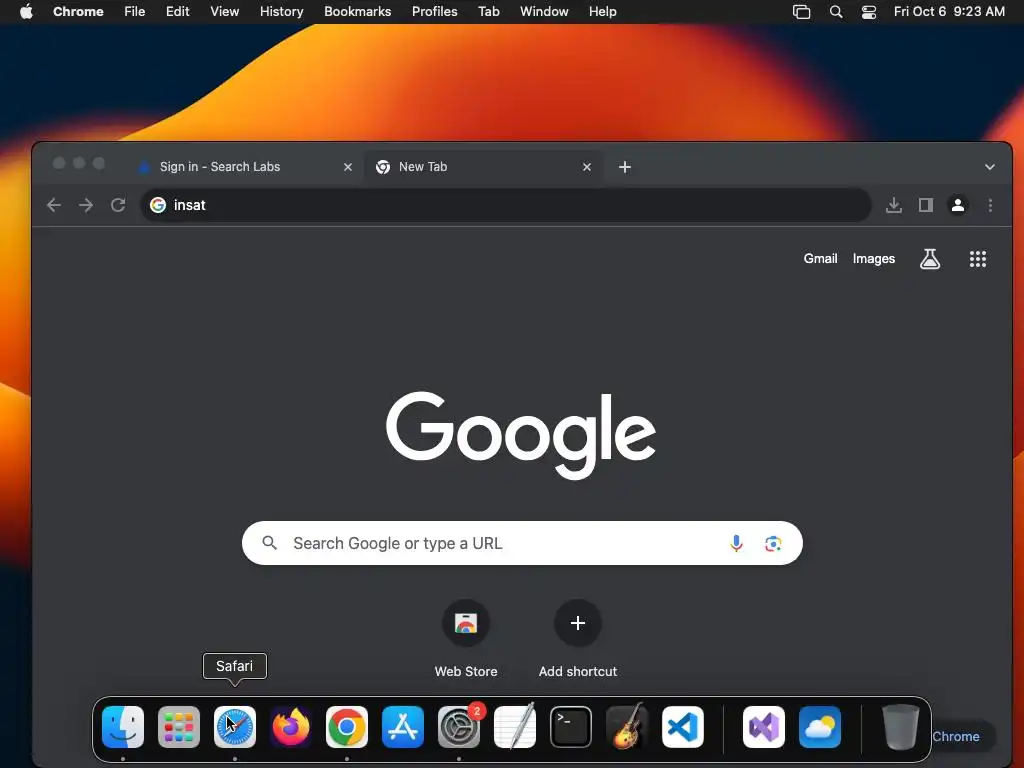Open a new tab with plus button

click(624, 167)
